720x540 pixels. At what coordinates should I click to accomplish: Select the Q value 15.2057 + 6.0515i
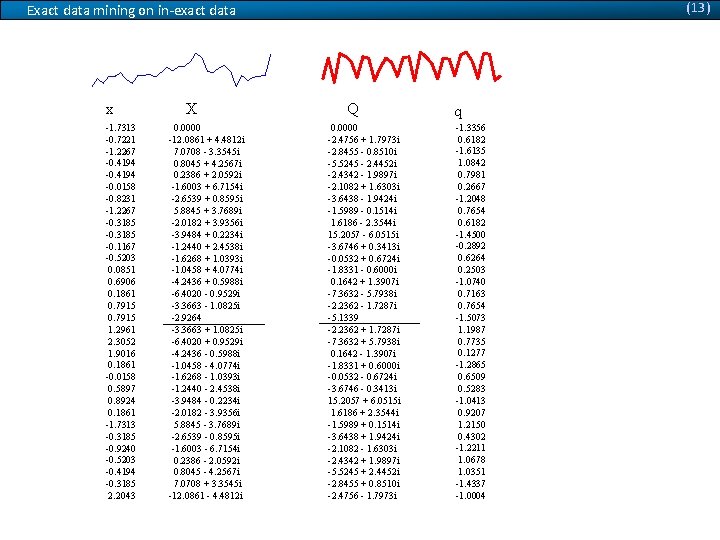coord(364,400)
